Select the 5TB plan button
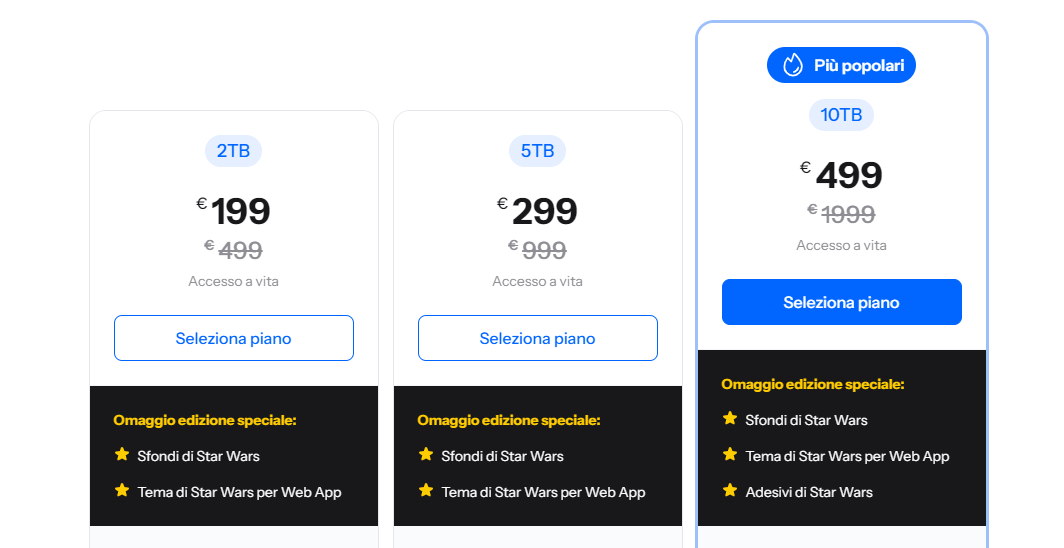The height and width of the screenshot is (548, 1064). (x=538, y=338)
